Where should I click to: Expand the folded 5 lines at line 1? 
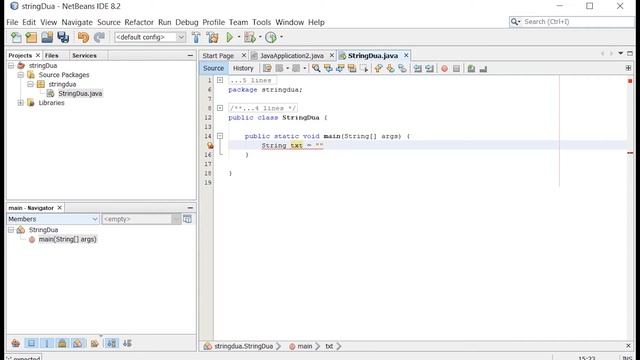point(220,80)
